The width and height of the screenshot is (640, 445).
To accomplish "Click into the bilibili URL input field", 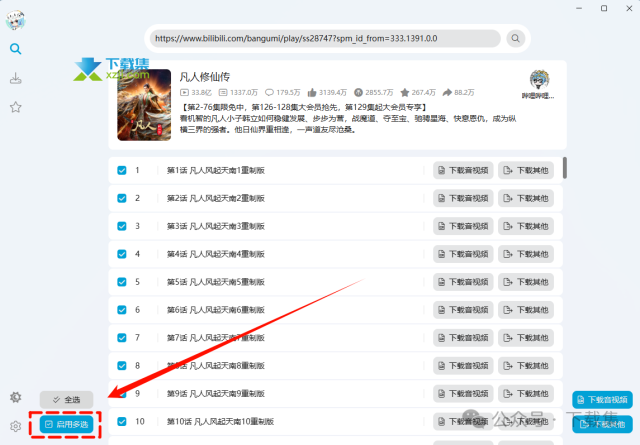I will [x=325, y=38].
